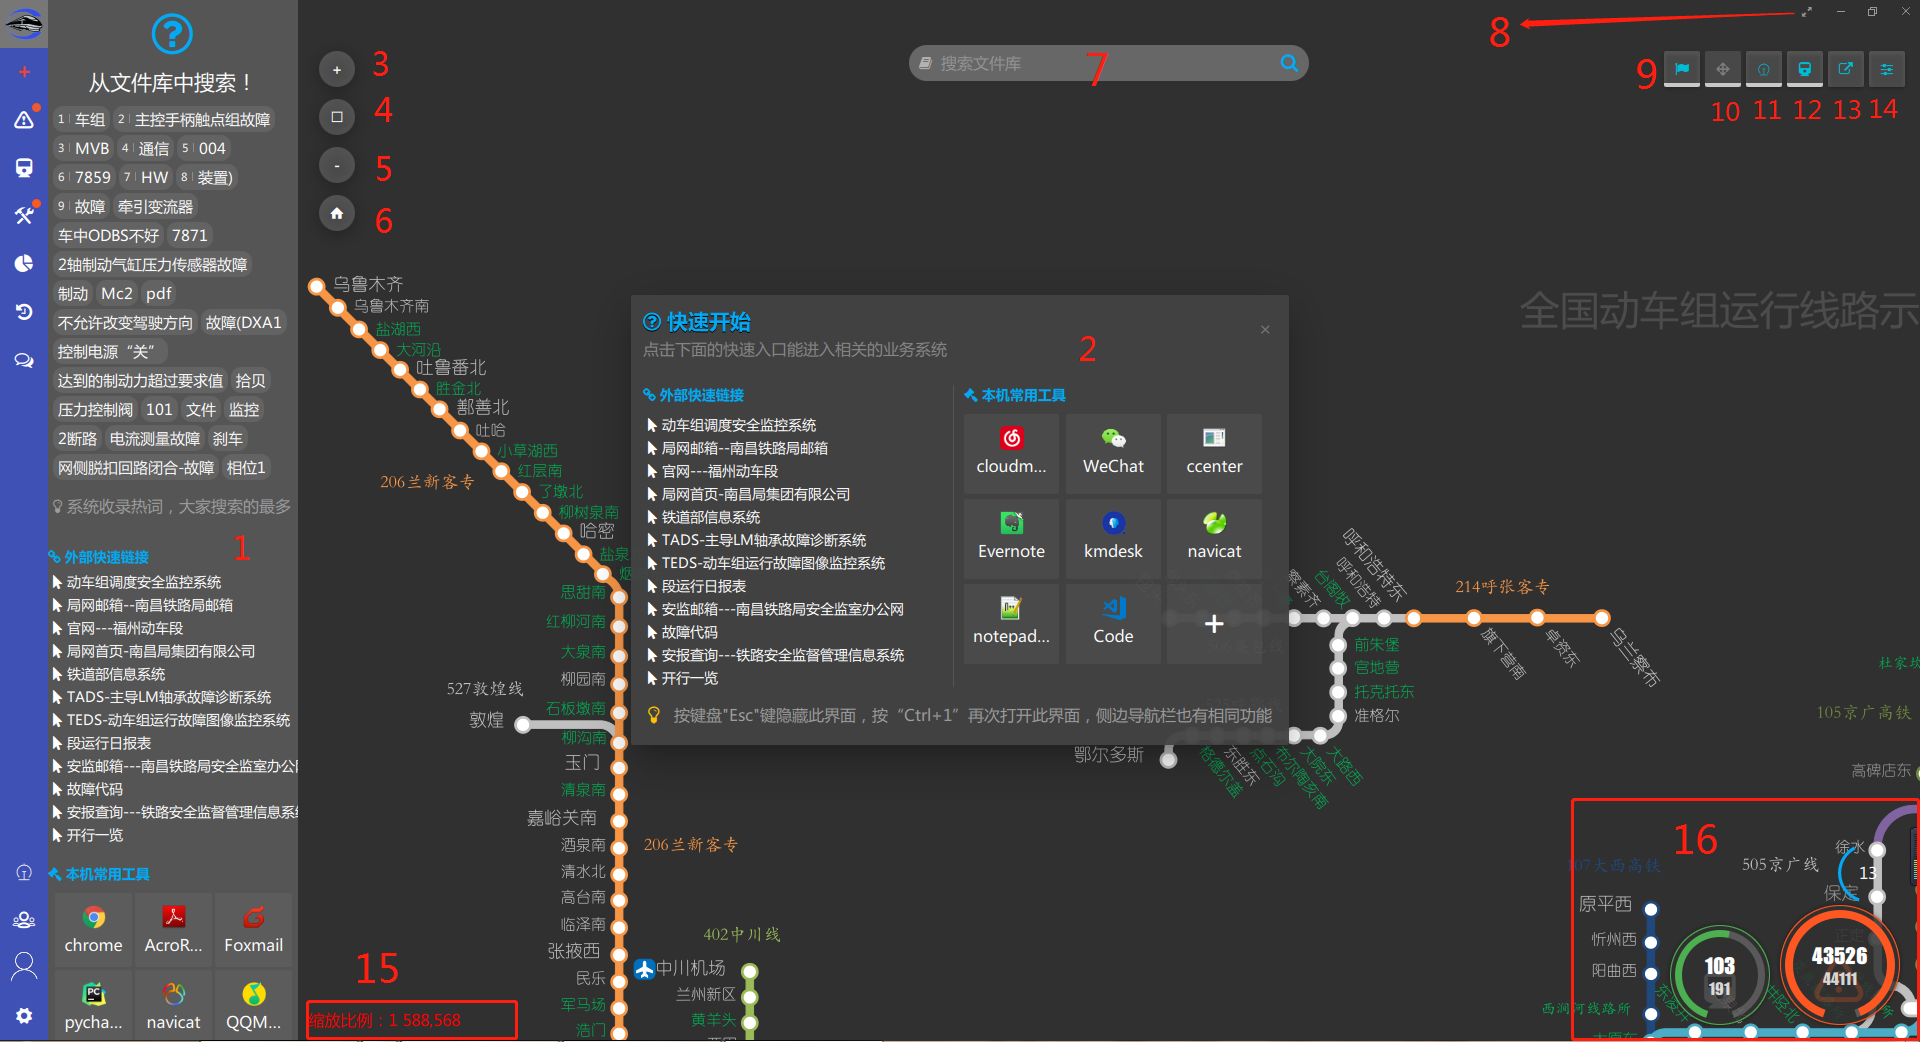Zoom in the map with plus button

click(x=337, y=70)
